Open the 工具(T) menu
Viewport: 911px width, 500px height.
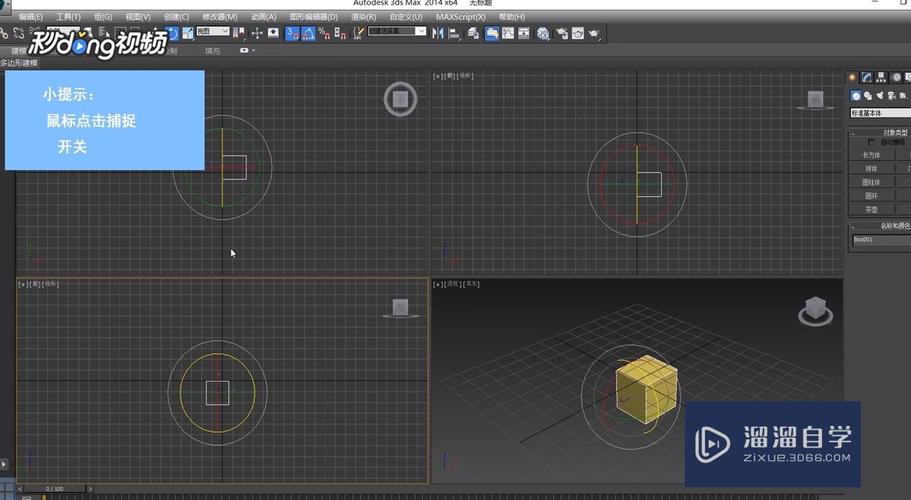[69, 17]
